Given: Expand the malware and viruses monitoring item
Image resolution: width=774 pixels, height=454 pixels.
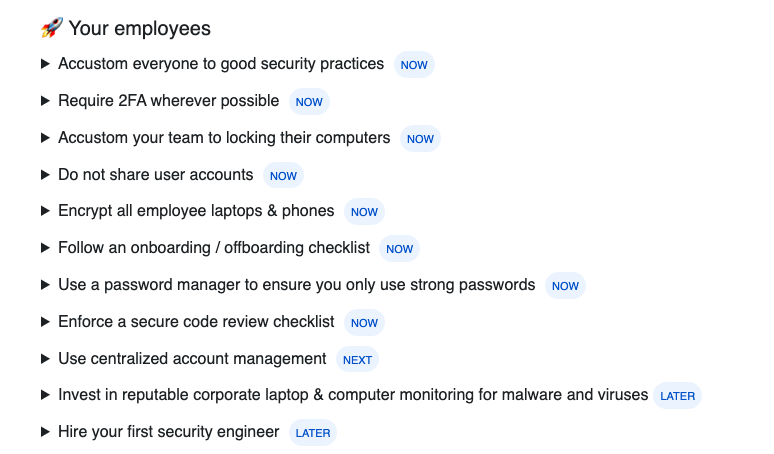Looking at the screenshot, I should tap(45, 395).
